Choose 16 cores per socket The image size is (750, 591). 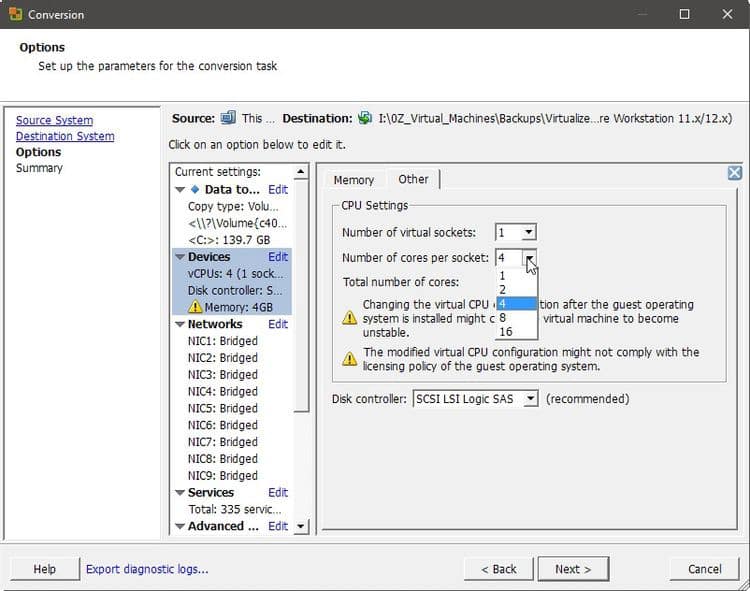coord(517,331)
